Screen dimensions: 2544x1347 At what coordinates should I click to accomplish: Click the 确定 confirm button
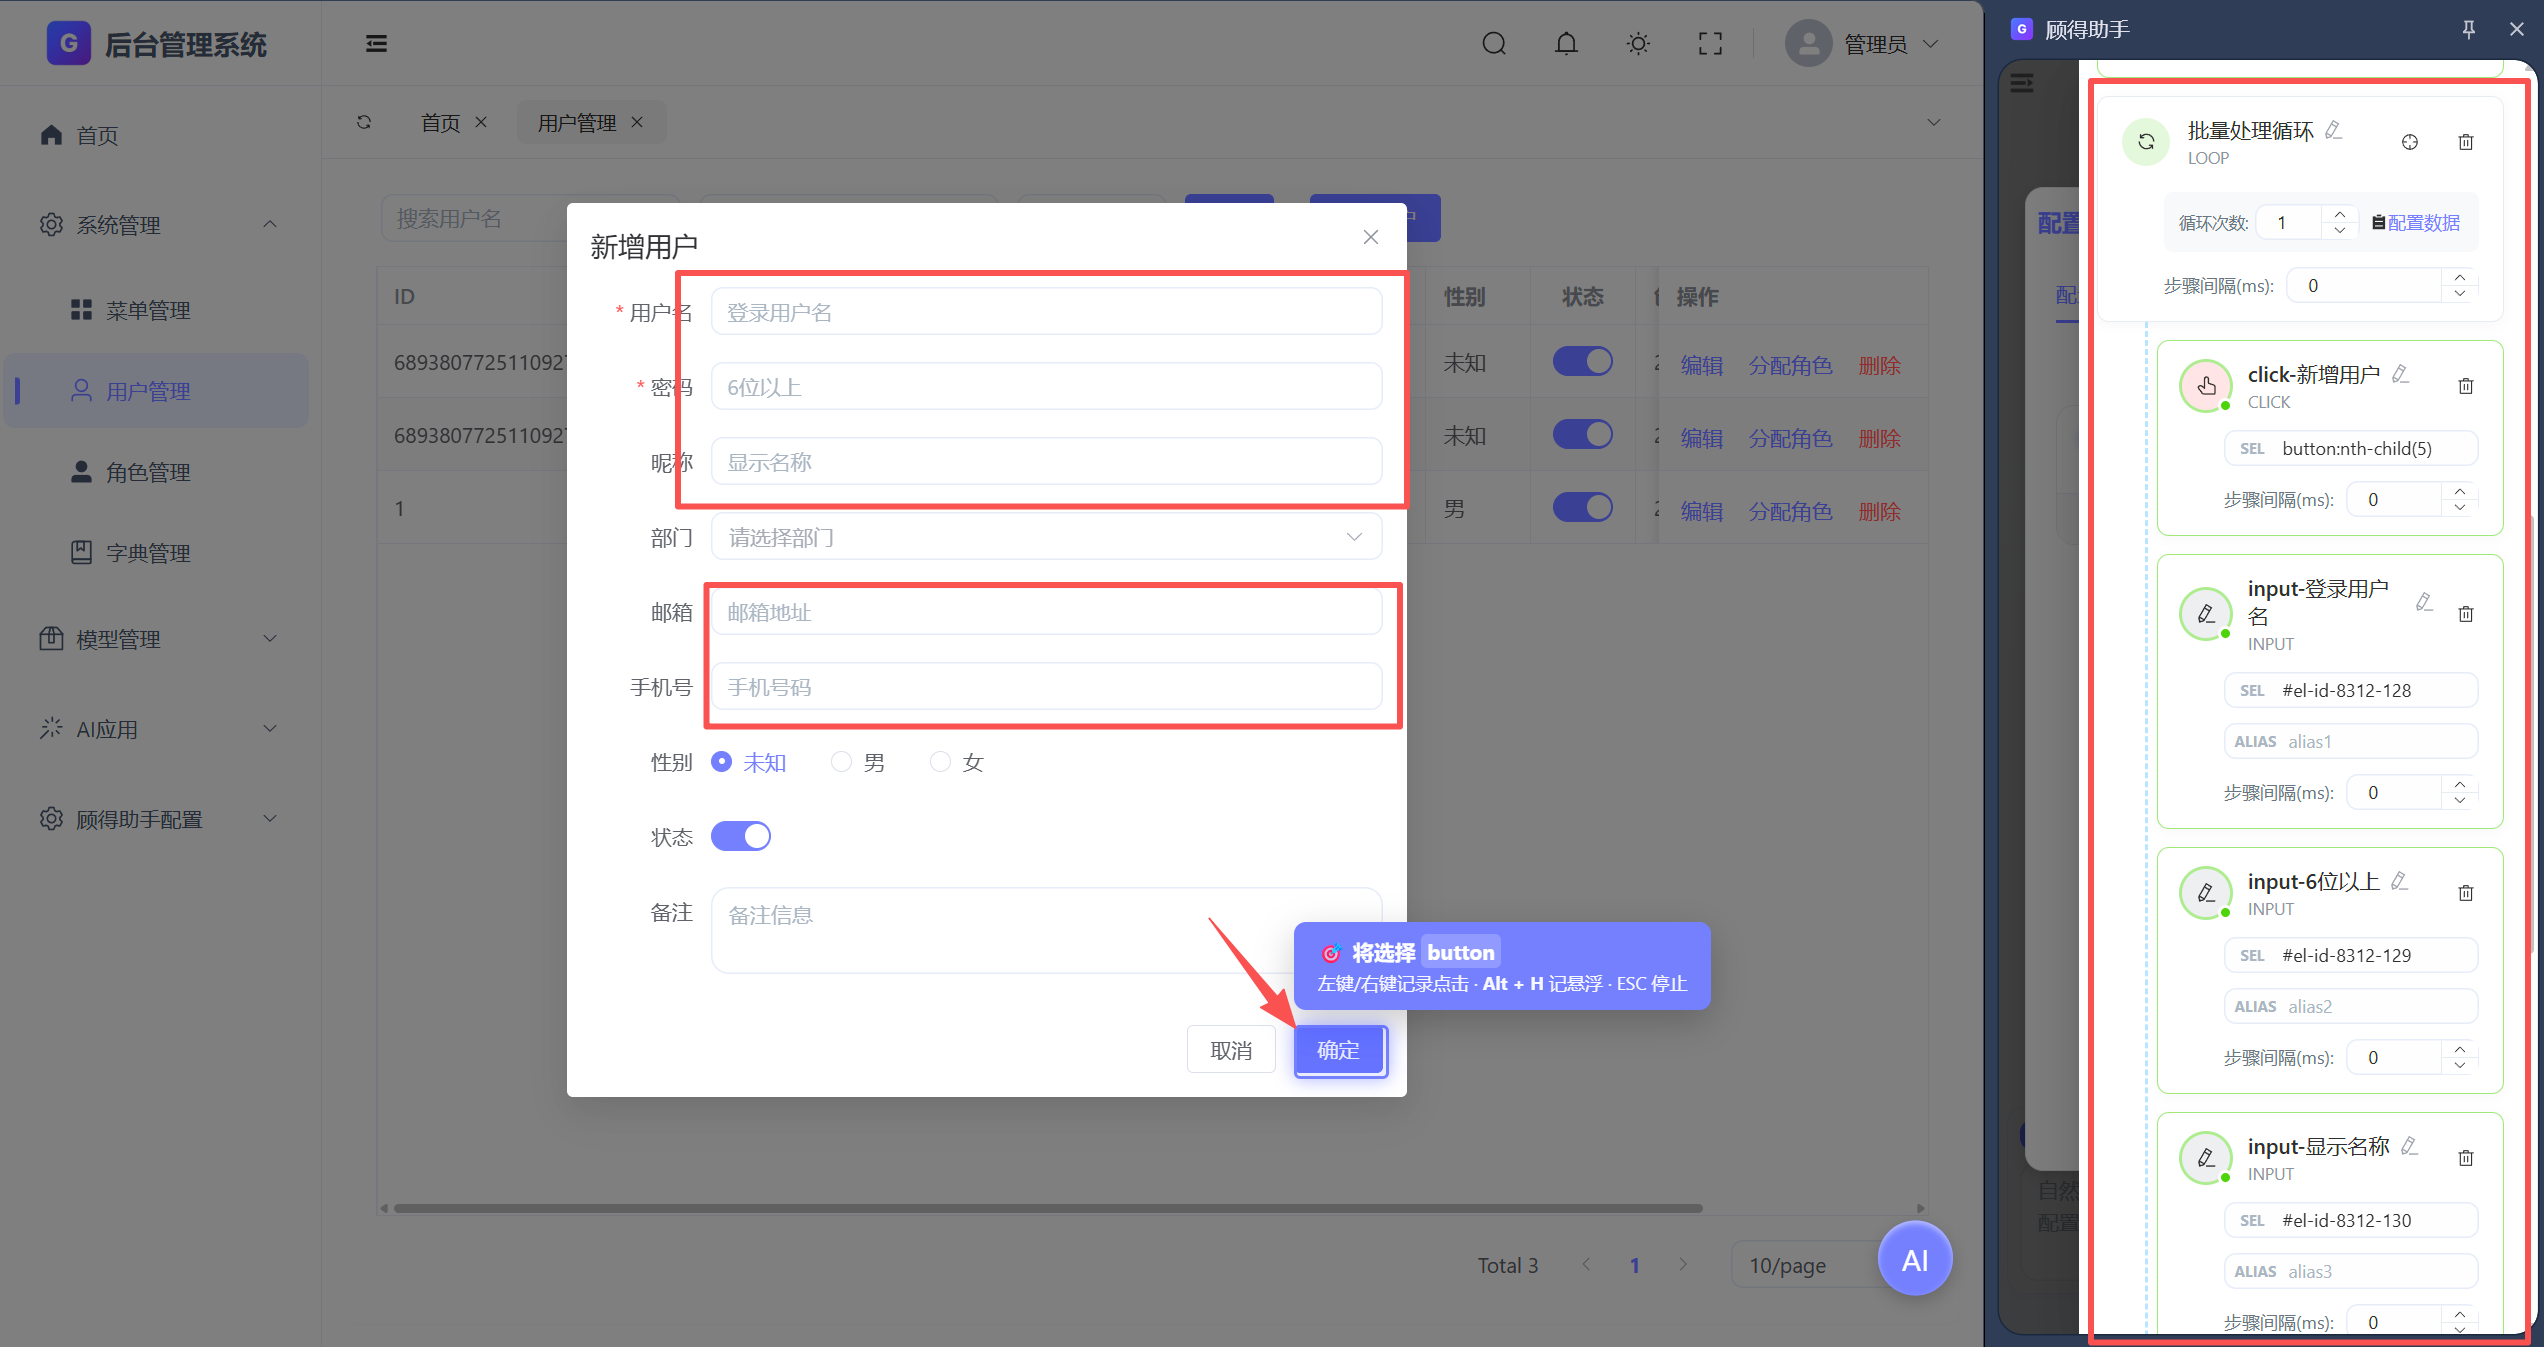[x=1339, y=1050]
